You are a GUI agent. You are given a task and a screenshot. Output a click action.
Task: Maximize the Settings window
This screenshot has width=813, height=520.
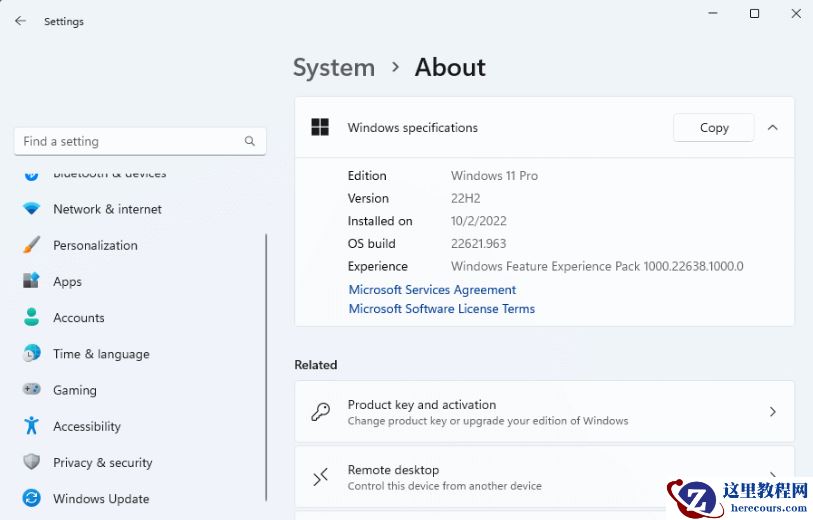pos(754,13)
